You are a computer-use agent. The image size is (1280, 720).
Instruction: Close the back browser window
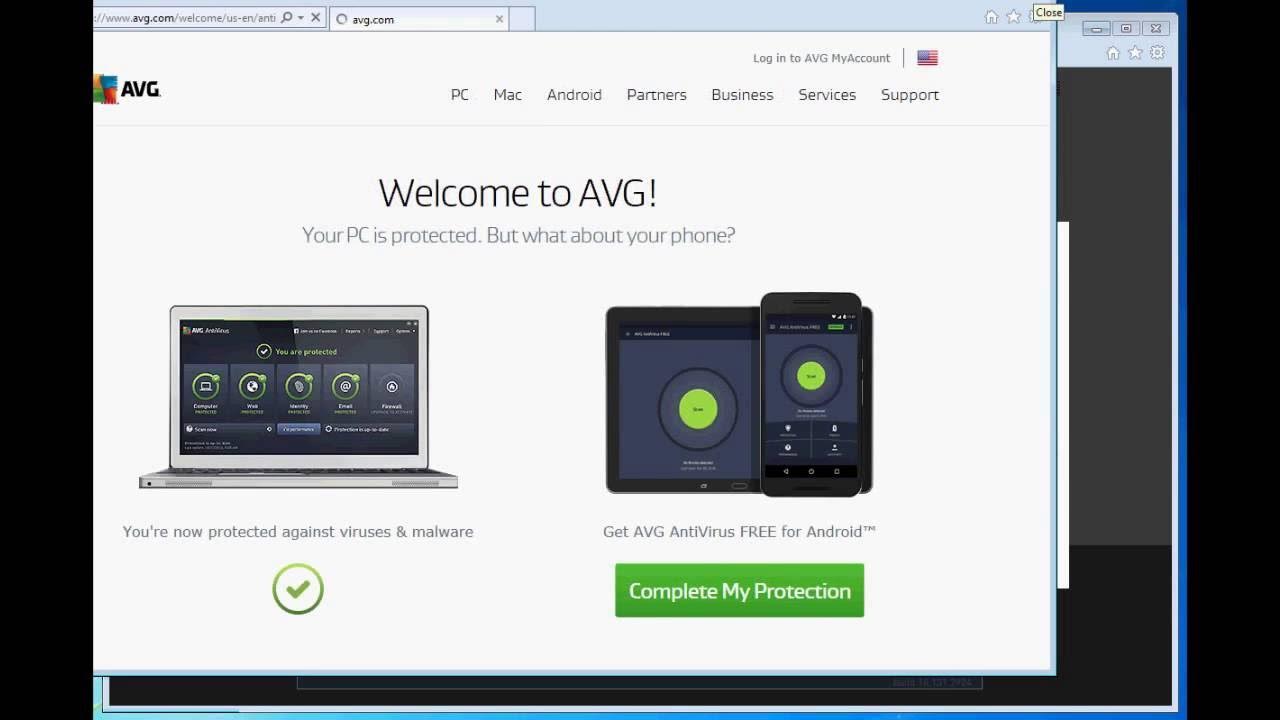pyautogui.click(x=1156, y=29)
